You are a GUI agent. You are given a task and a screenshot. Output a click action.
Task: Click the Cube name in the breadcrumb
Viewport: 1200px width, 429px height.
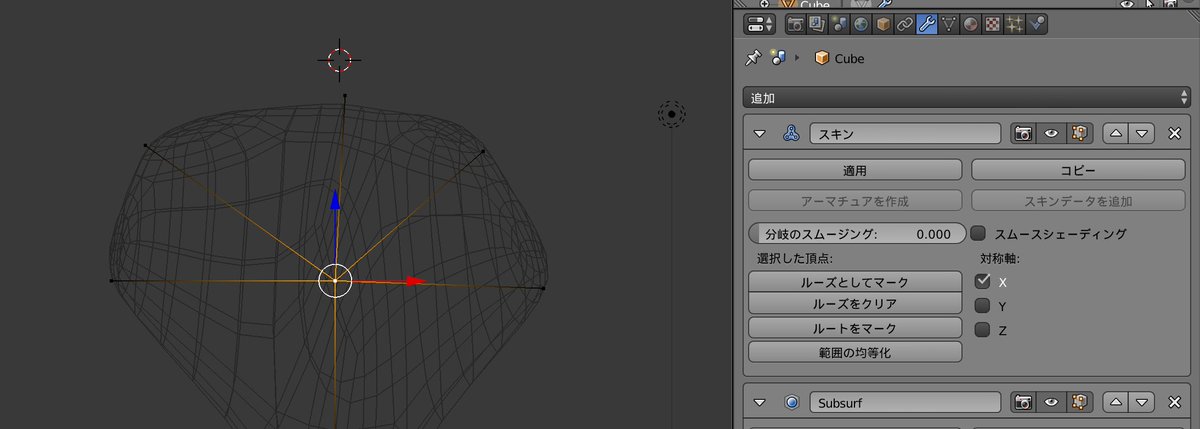coord(849,59)
